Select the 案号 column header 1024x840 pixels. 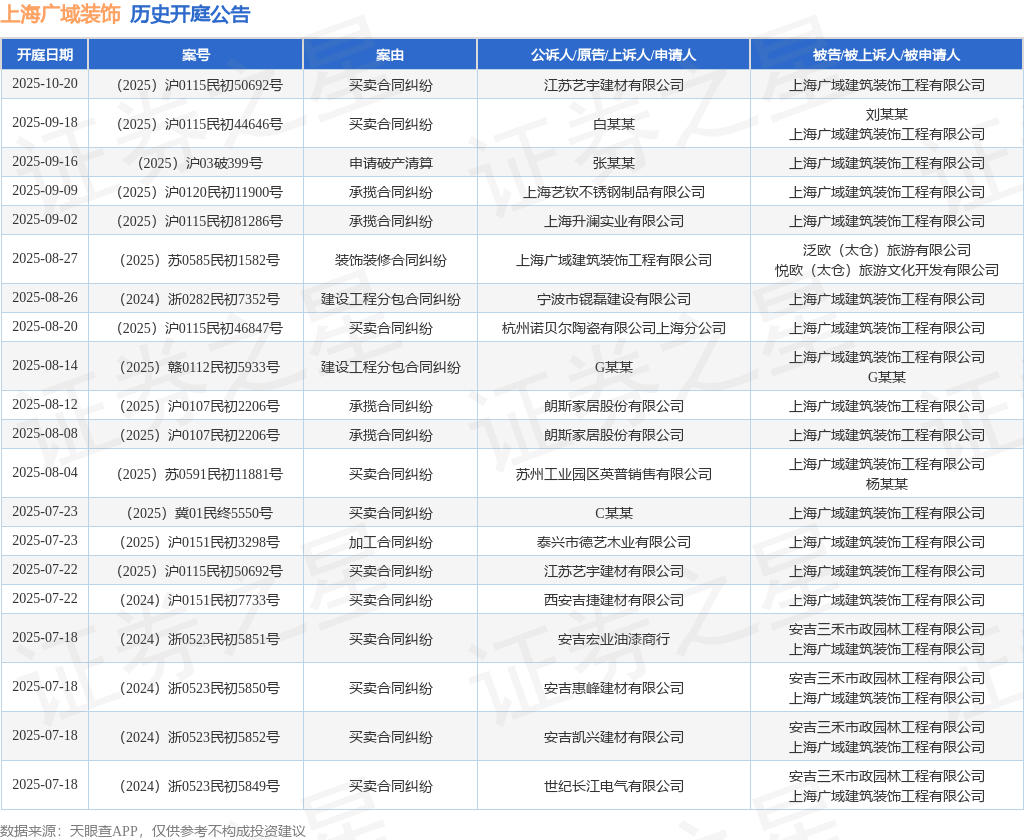(196, 55)
